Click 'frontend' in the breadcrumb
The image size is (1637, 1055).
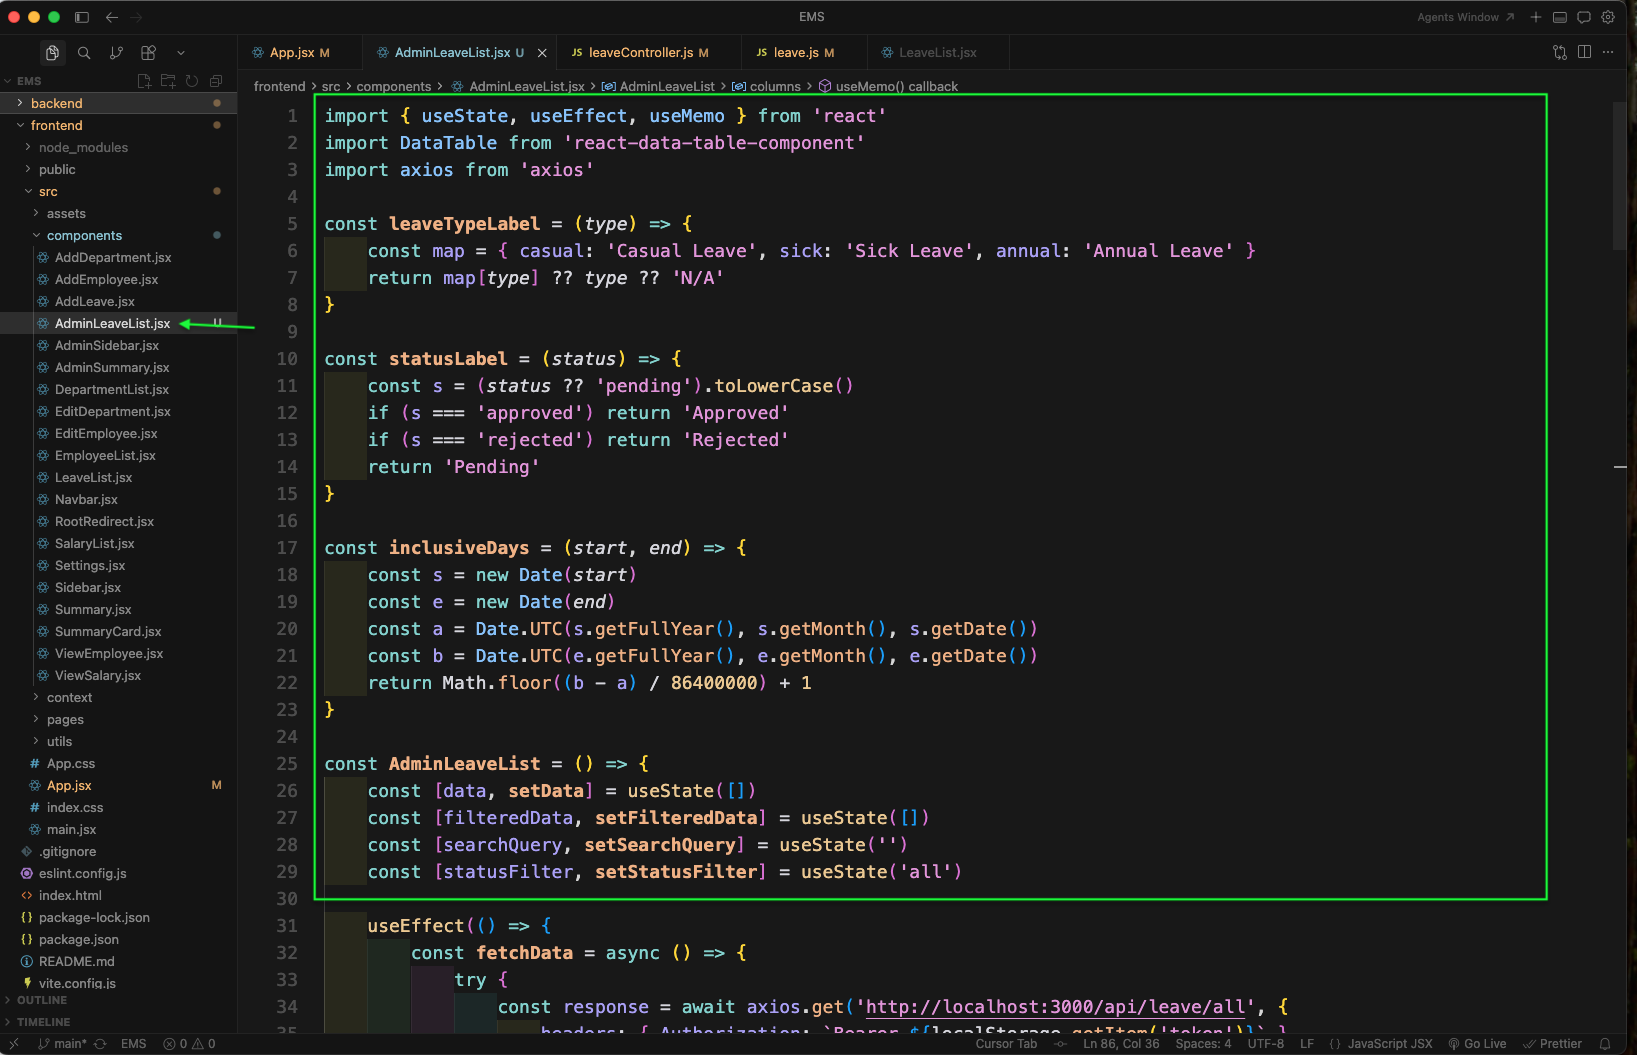tap(279, 87)
